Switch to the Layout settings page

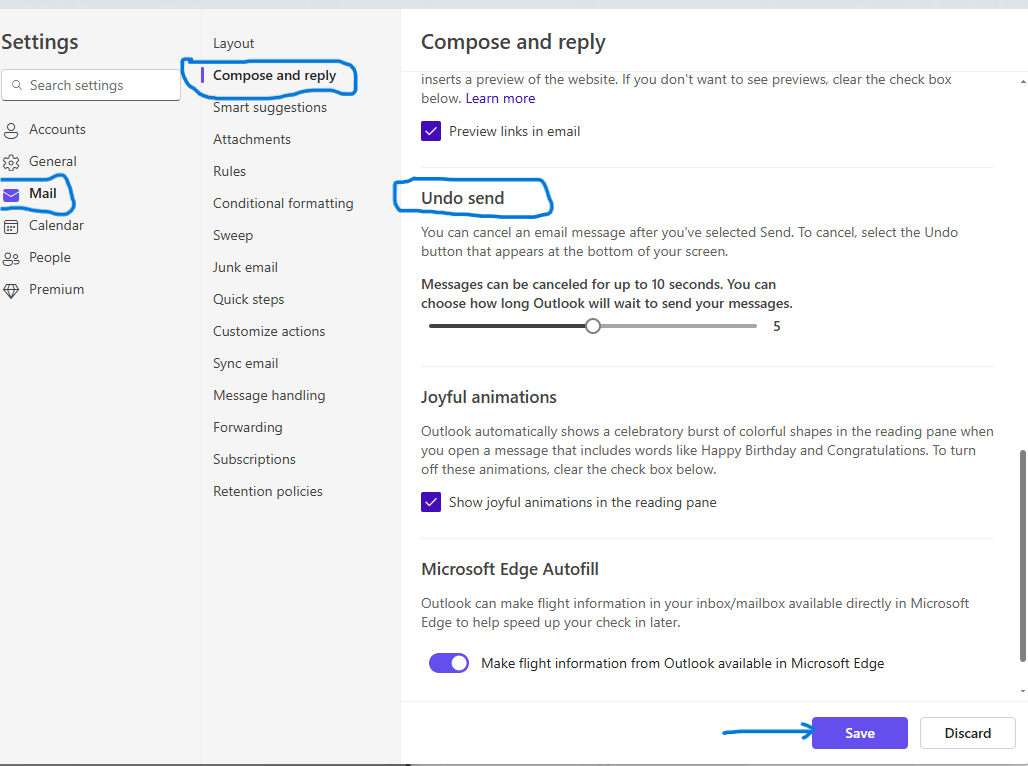click(233, 43)
